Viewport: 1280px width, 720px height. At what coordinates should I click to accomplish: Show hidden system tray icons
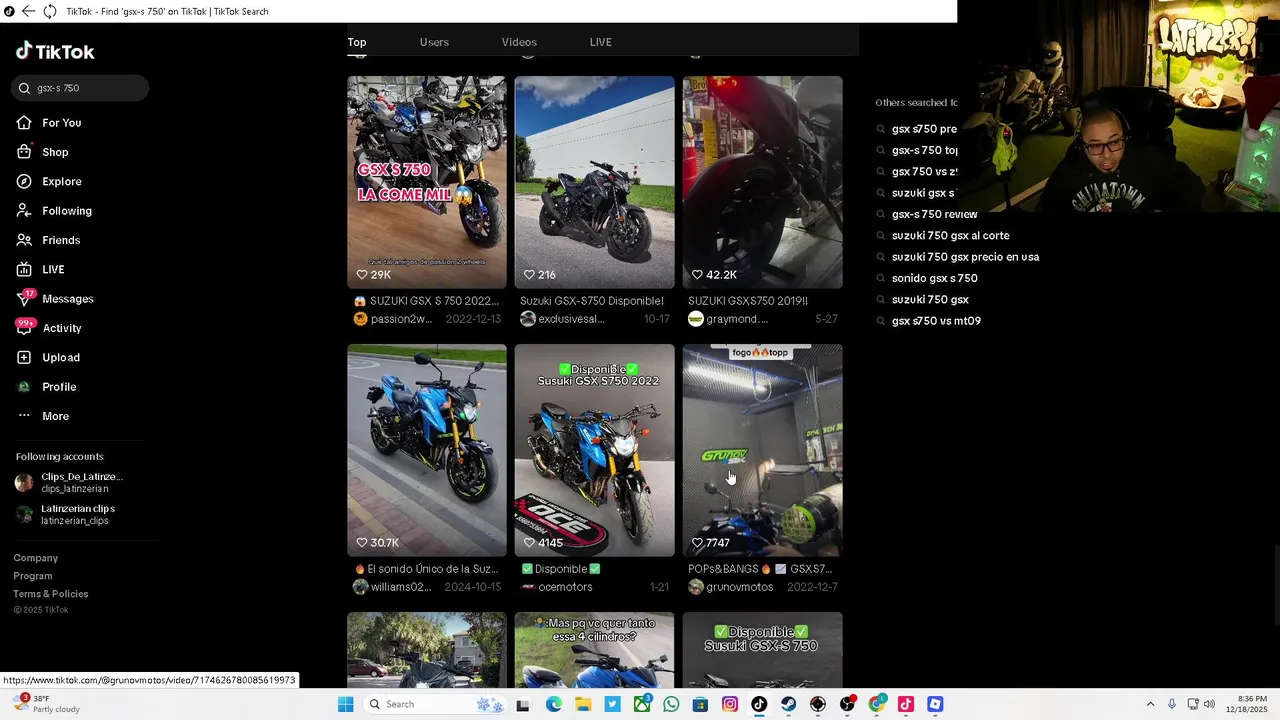click(1151, 705)
